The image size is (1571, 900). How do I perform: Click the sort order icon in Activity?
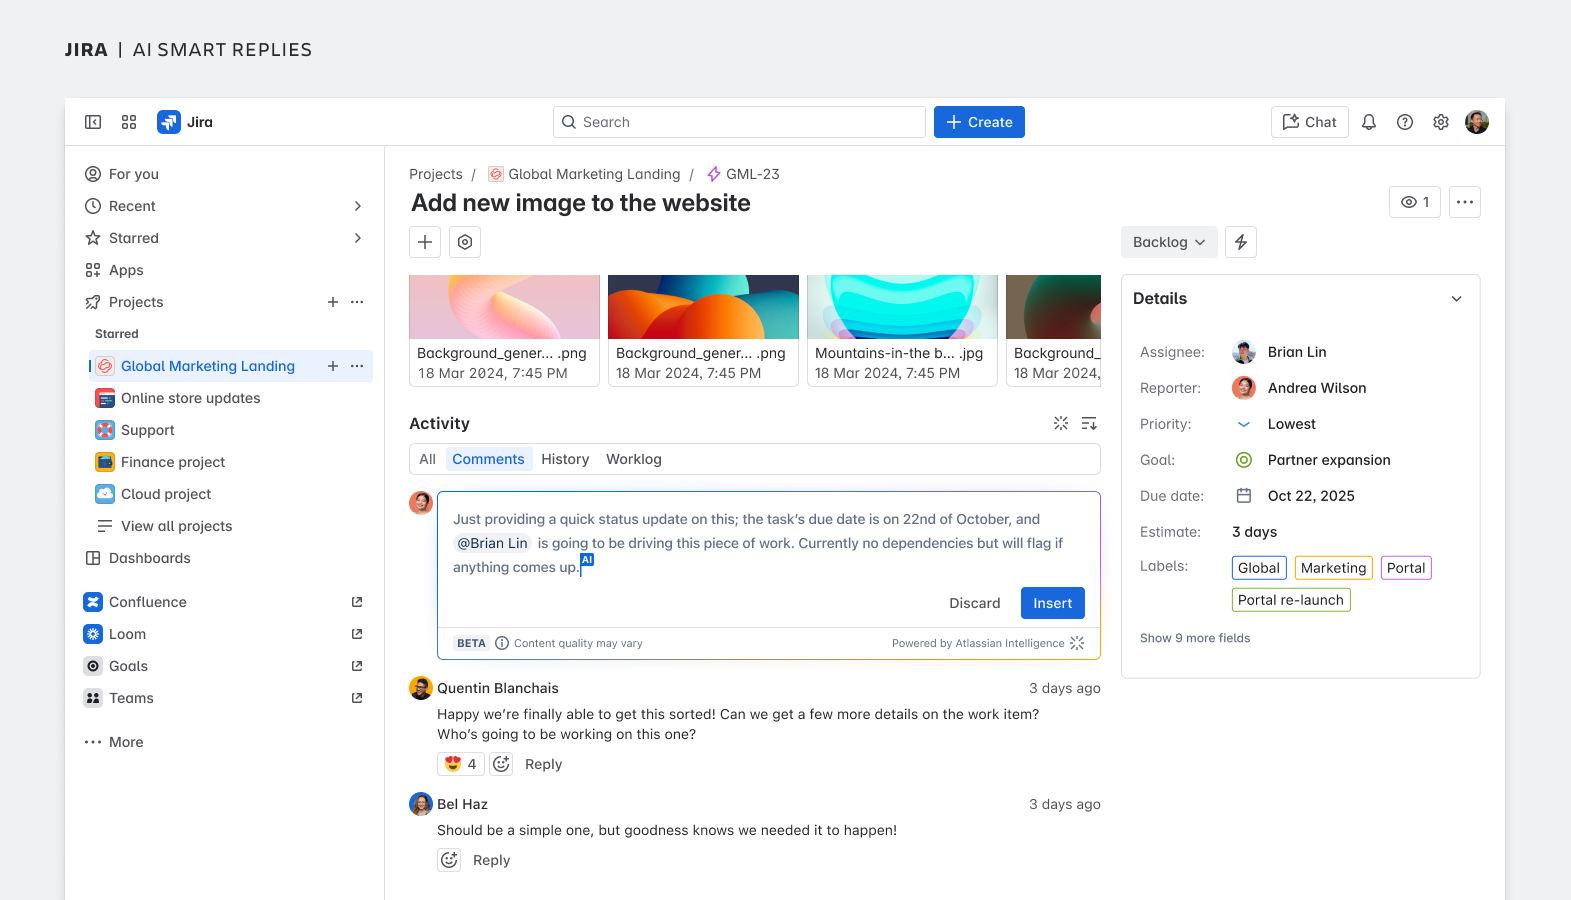[1089, 423]
